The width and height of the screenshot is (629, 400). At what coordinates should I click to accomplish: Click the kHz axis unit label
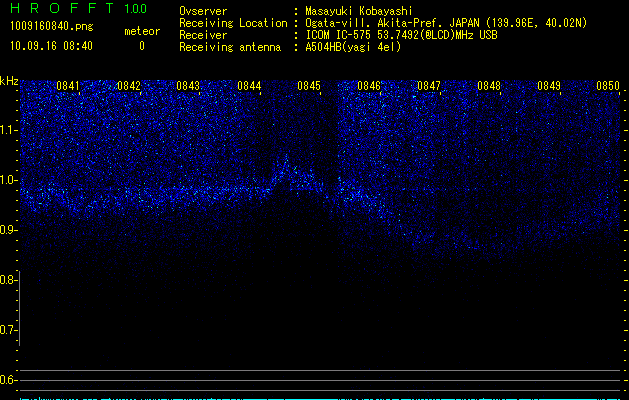[9, 81]
